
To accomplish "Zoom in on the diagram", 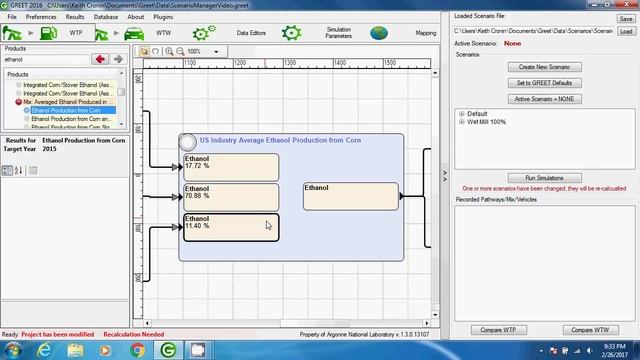I will 169,51.
